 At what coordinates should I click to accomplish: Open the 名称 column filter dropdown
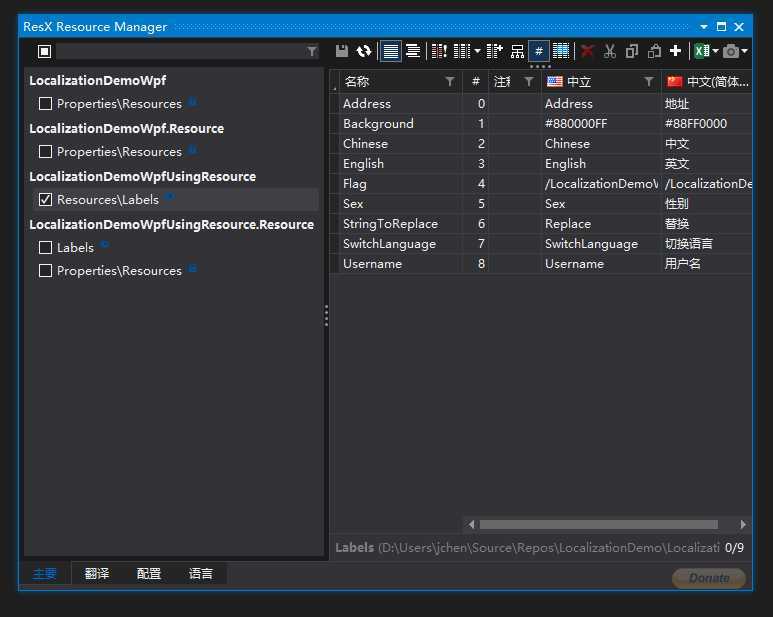pyautogui.click(x=450, y=82)
